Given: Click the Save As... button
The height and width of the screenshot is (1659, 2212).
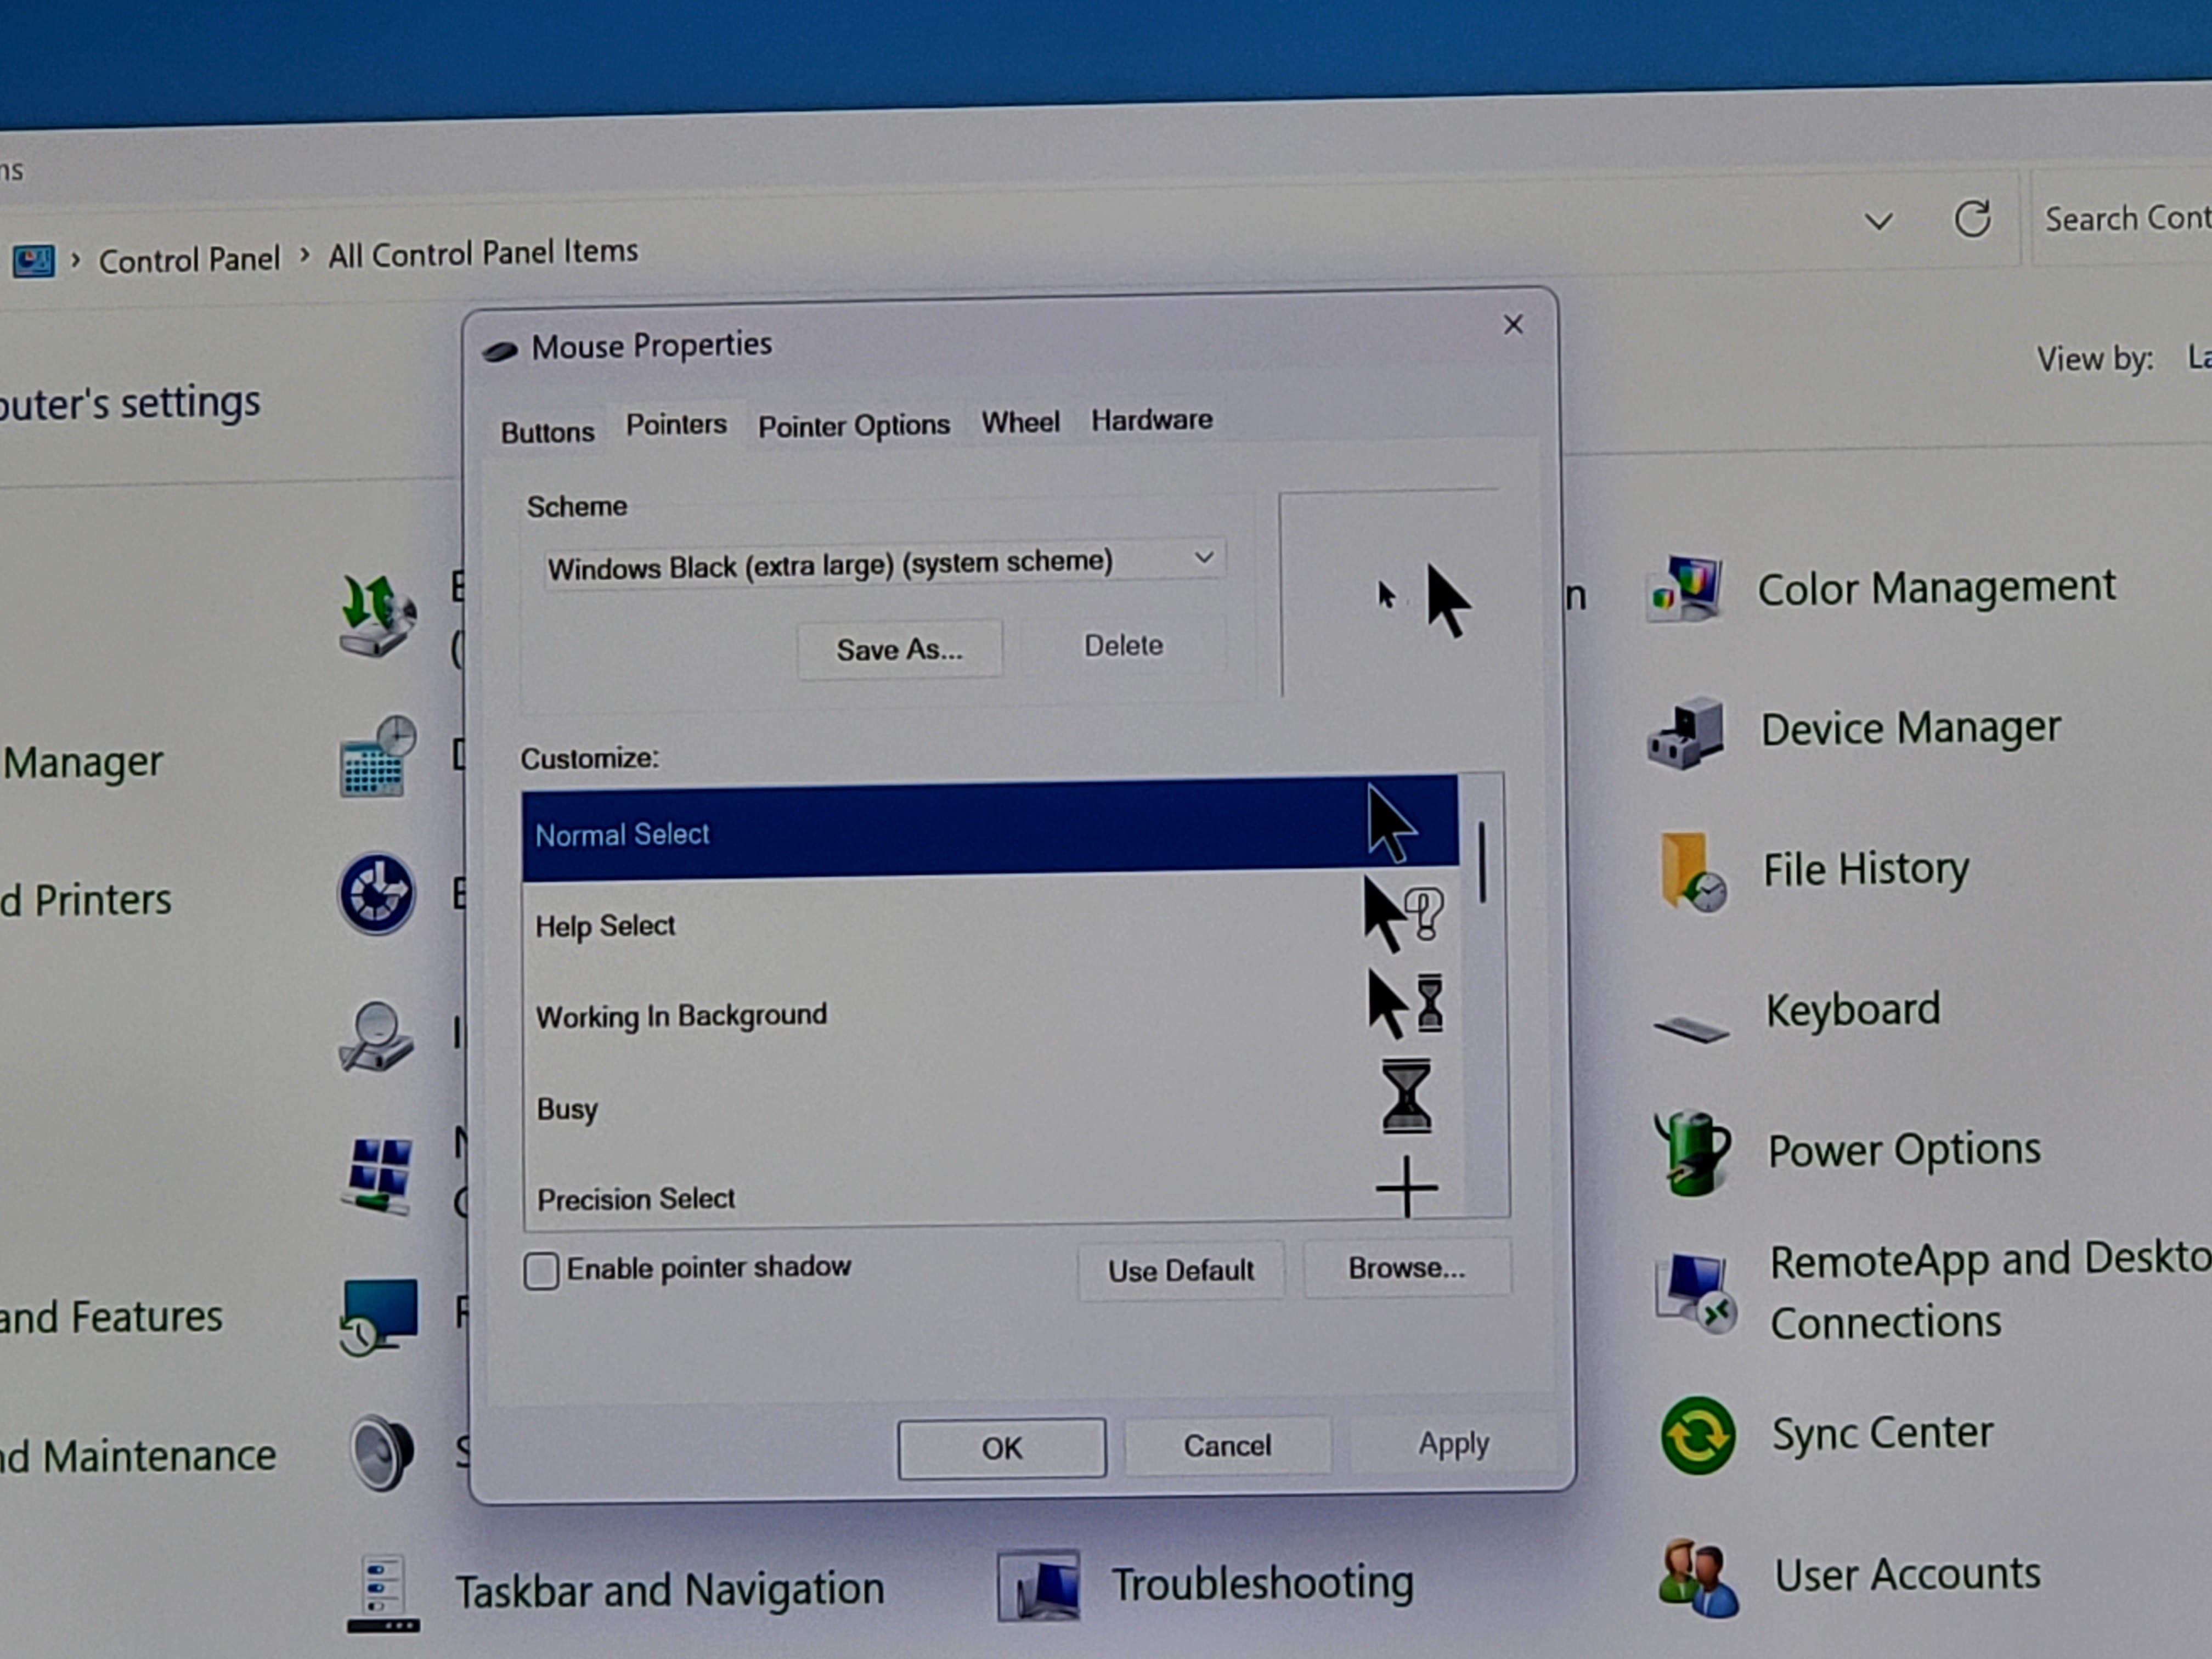Looking at the screenshot, I should point(899,649).
